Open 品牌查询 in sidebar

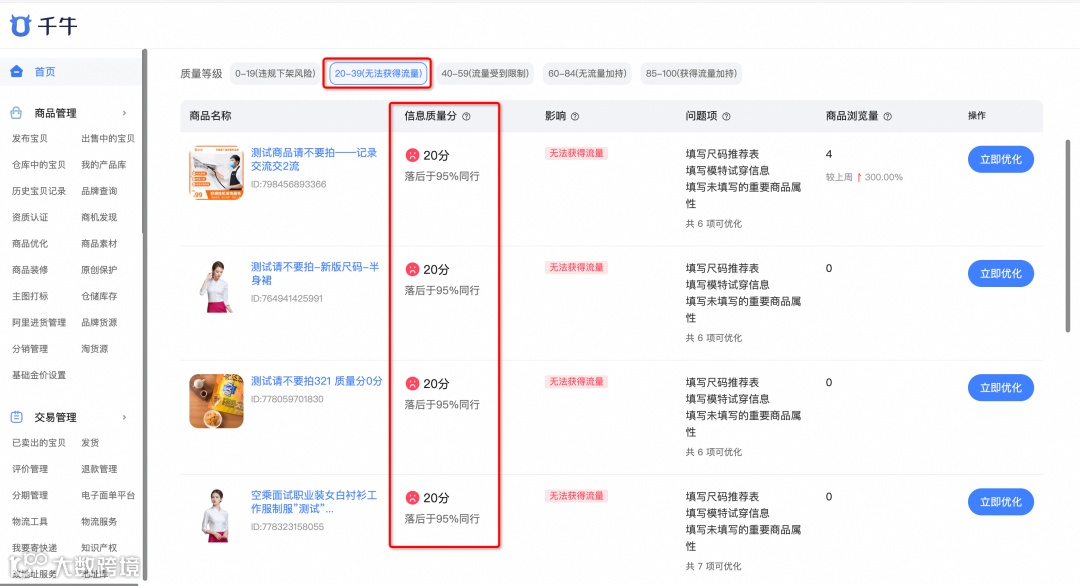(99, 191)
